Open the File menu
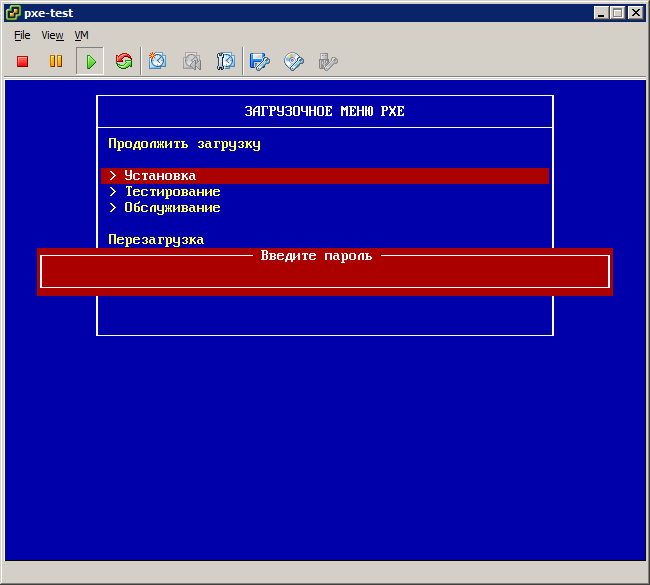 pyautogui.click(x=22, y=35)
